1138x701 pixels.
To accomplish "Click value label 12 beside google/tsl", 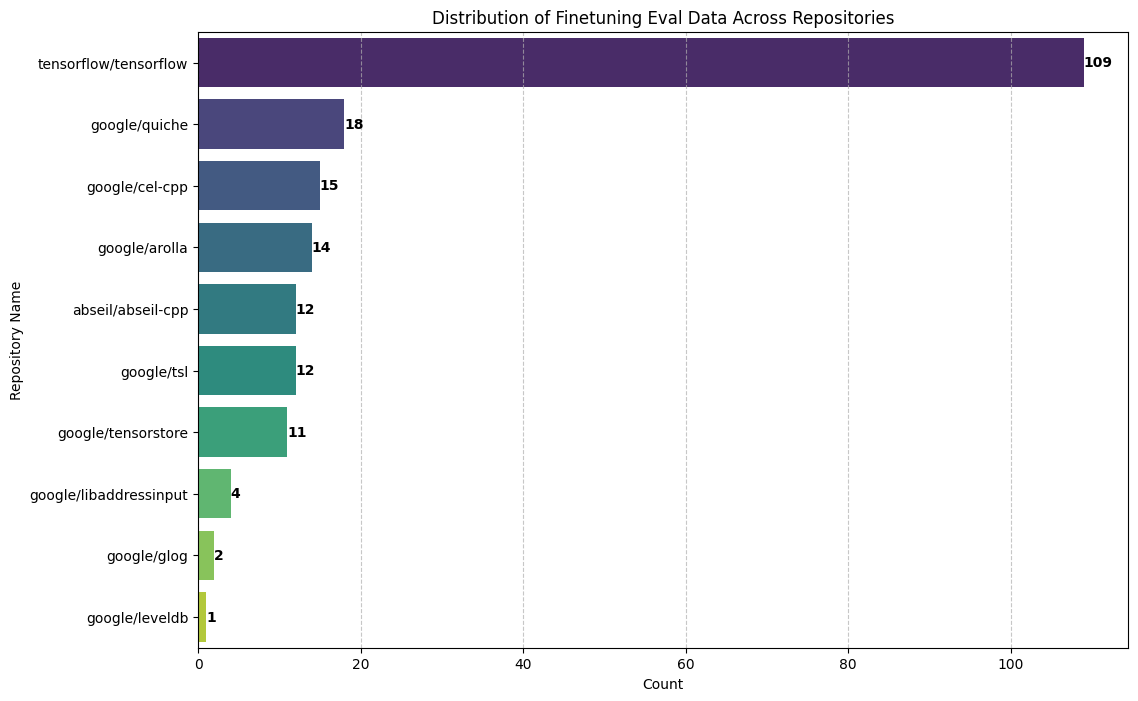I will [306, 371].
